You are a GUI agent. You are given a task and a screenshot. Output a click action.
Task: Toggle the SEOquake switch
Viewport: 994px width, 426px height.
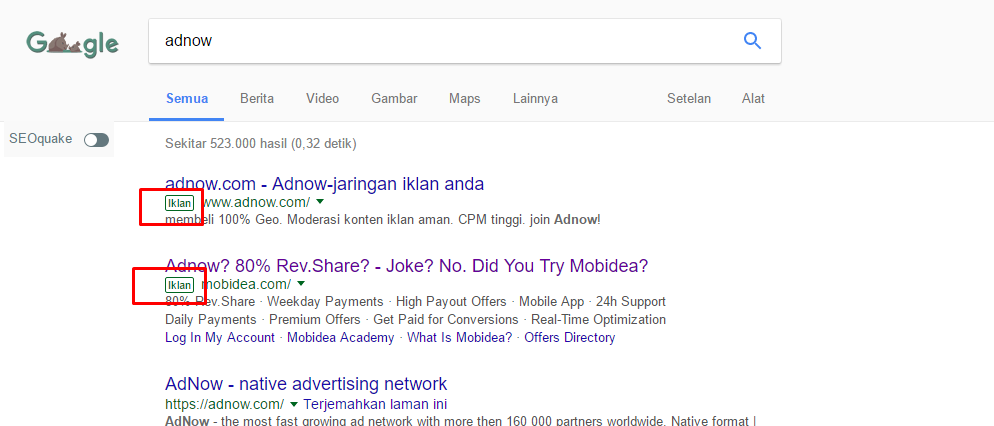click(x=96, y=140)
